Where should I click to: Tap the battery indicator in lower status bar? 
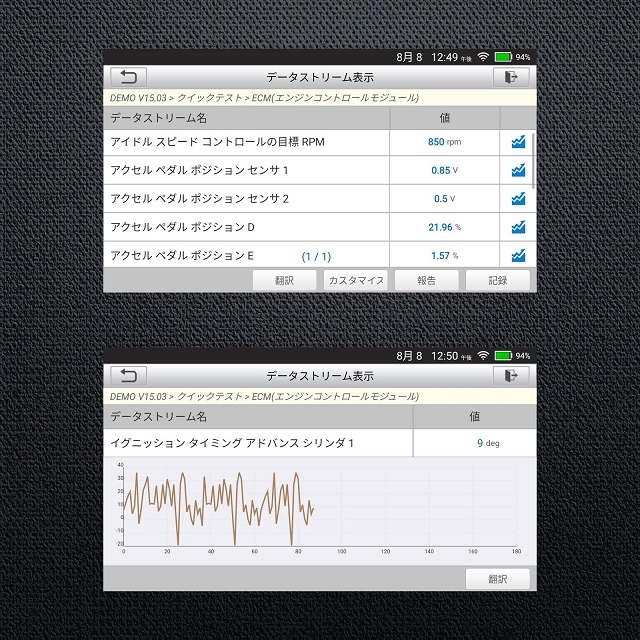click(x=503, y=356)
